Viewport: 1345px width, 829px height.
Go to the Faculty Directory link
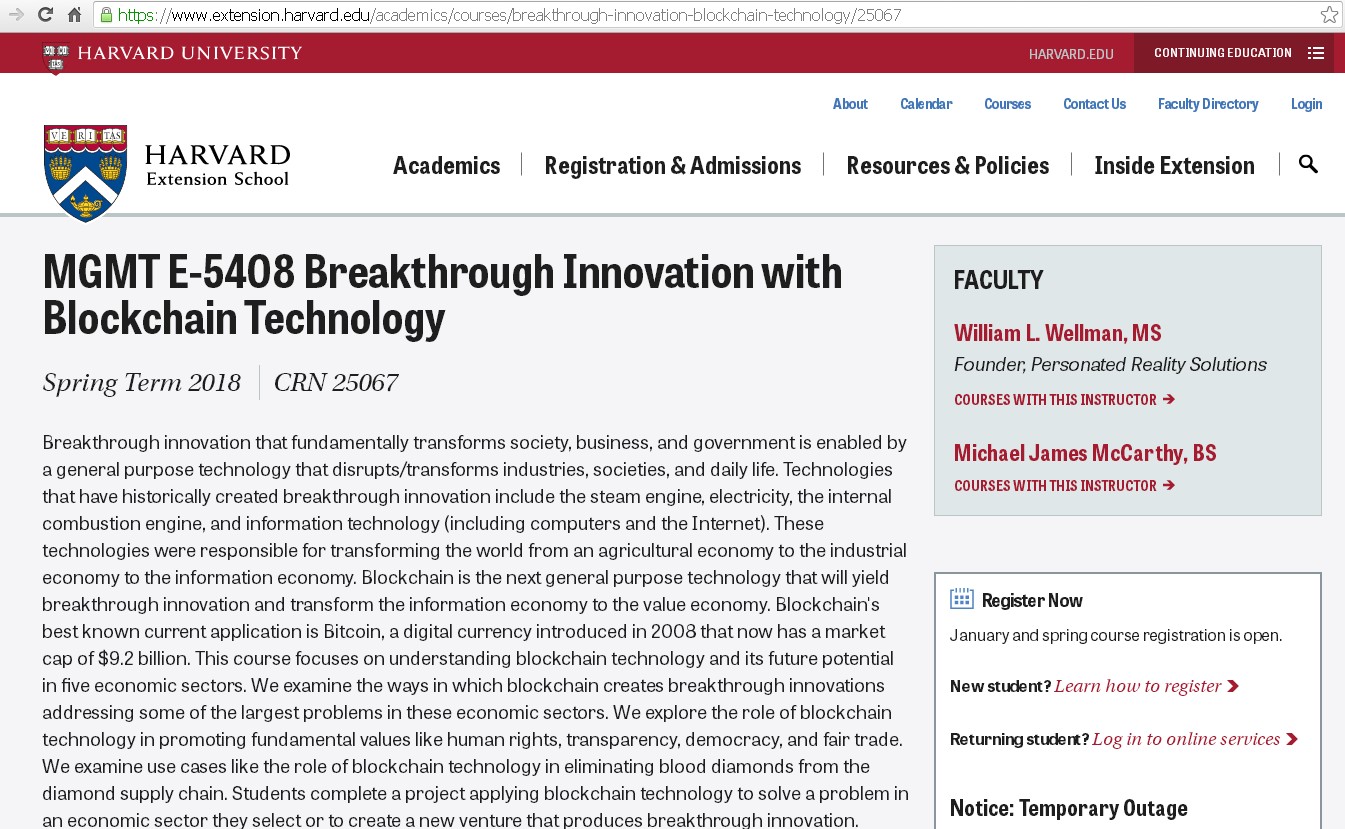point(1207,104)
